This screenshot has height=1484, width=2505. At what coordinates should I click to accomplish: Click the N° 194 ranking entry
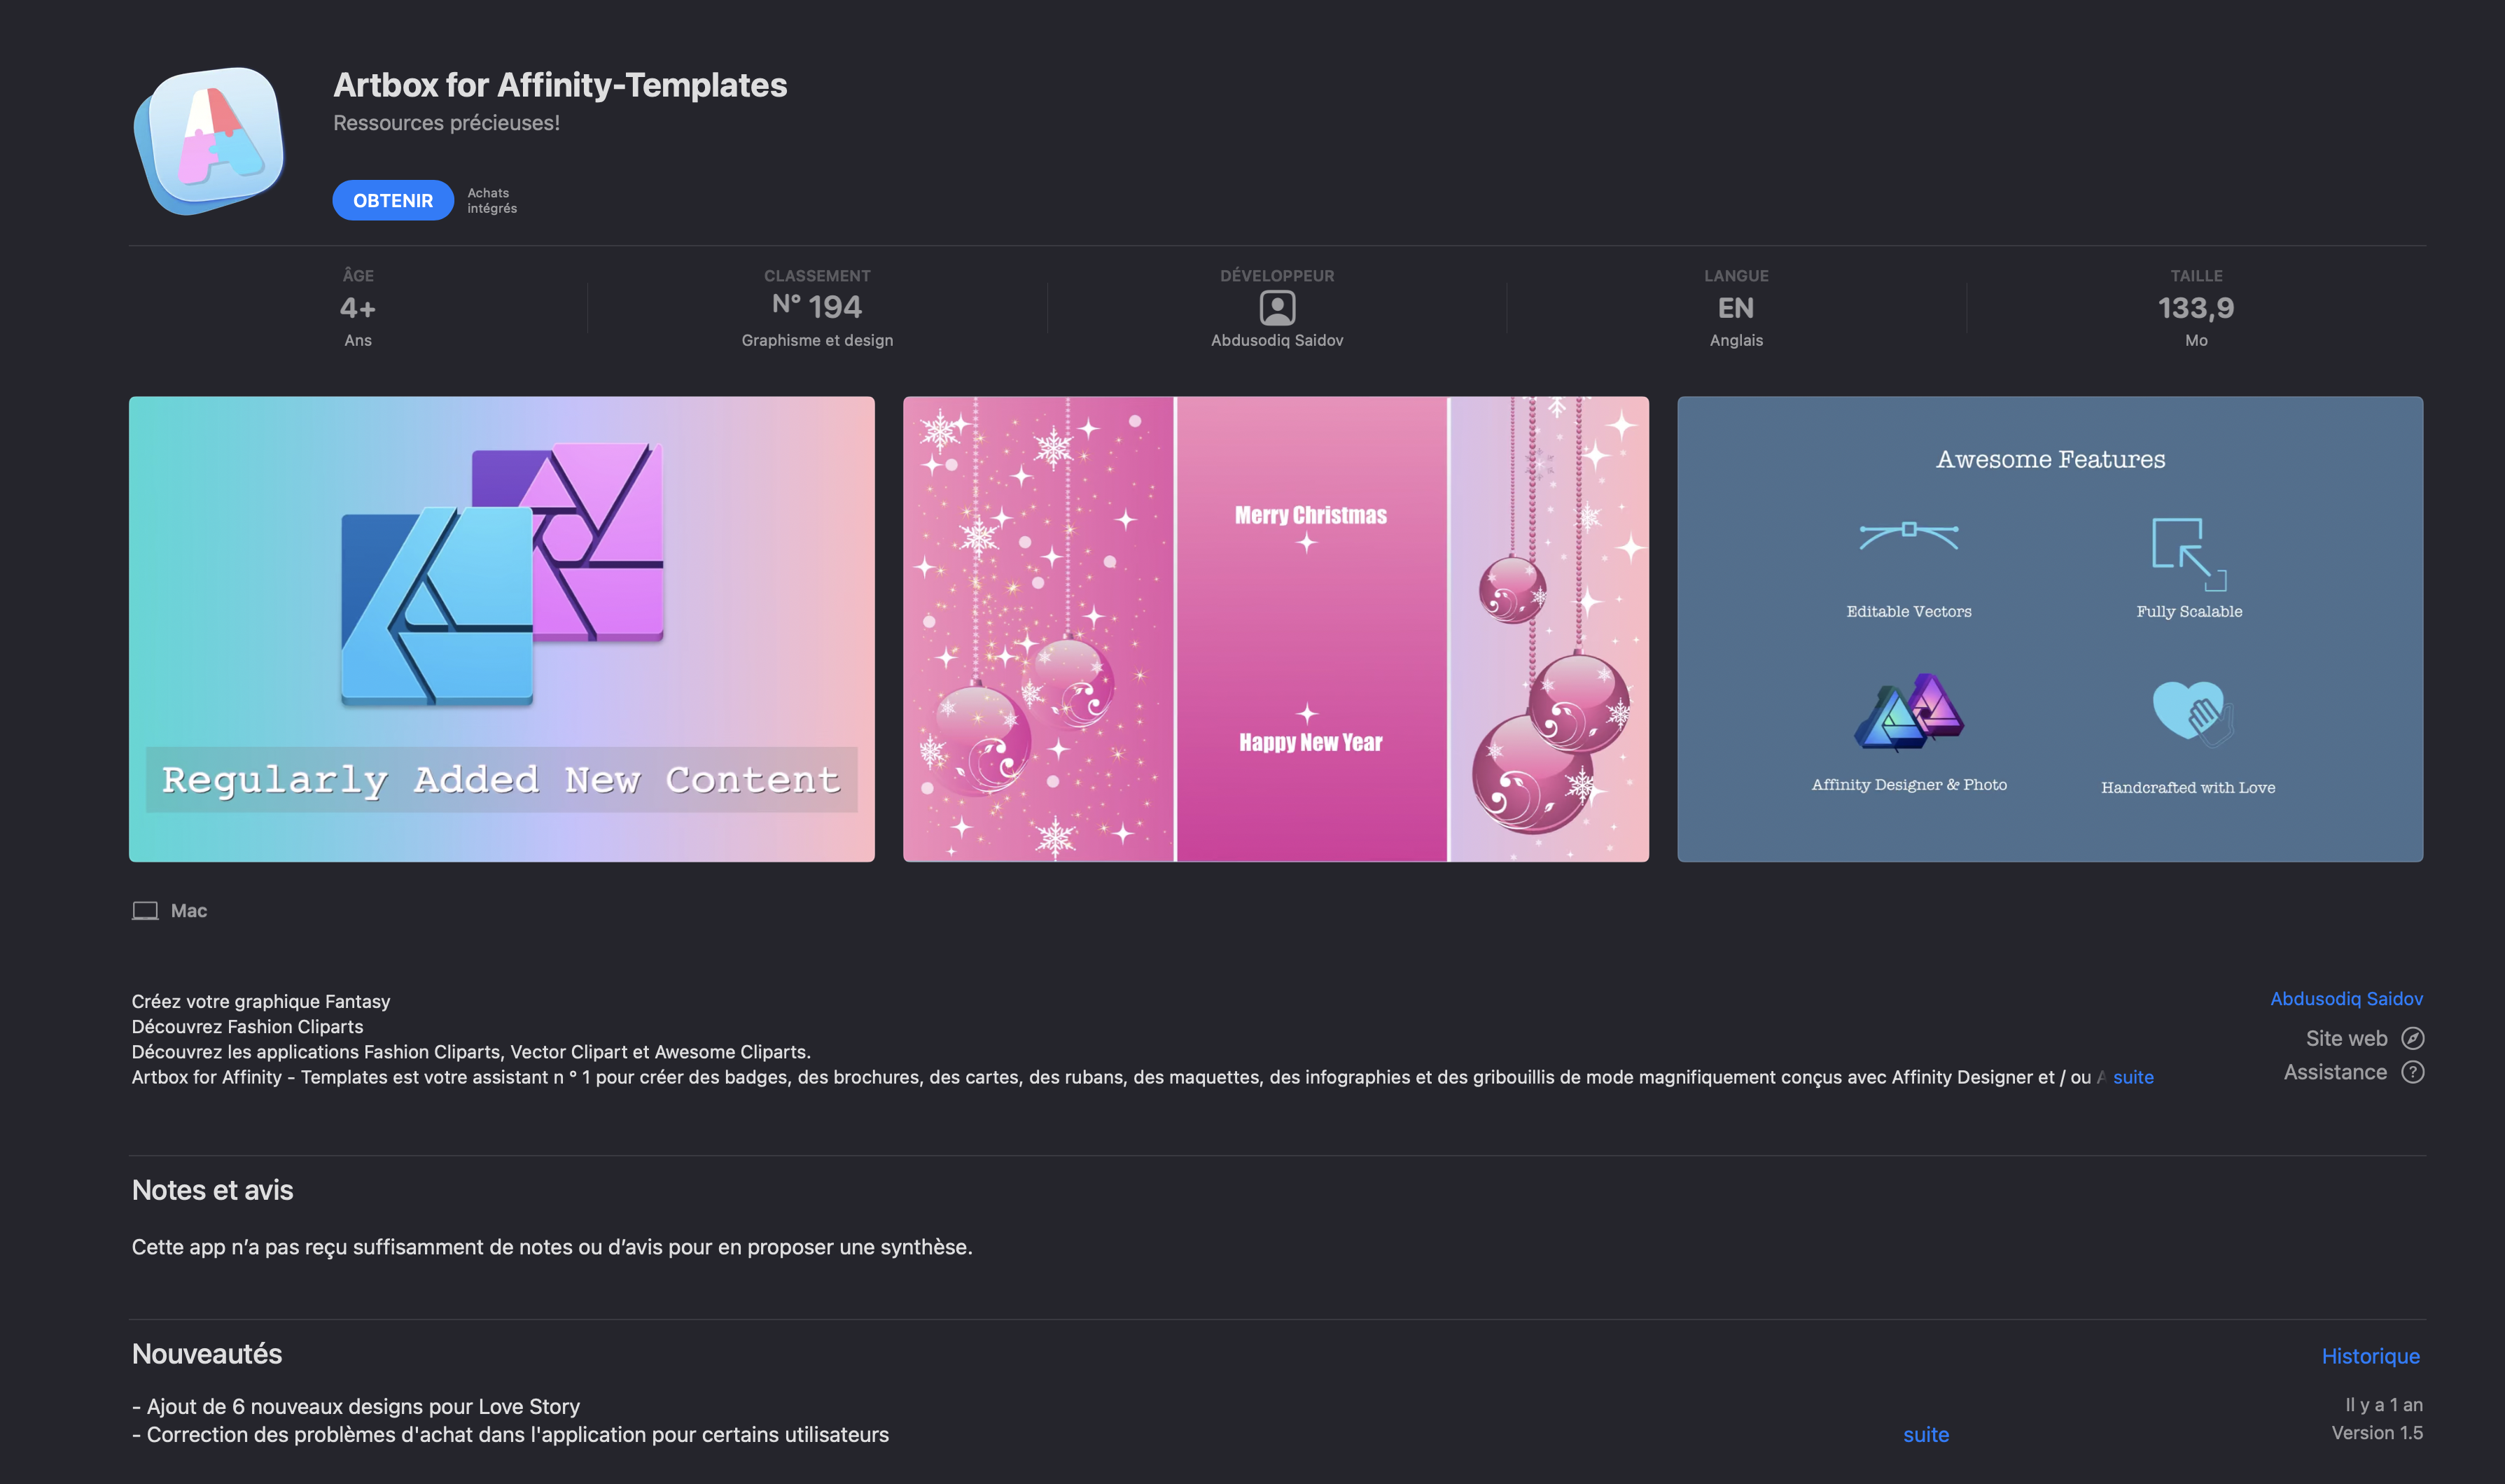[x=817, y=307]
